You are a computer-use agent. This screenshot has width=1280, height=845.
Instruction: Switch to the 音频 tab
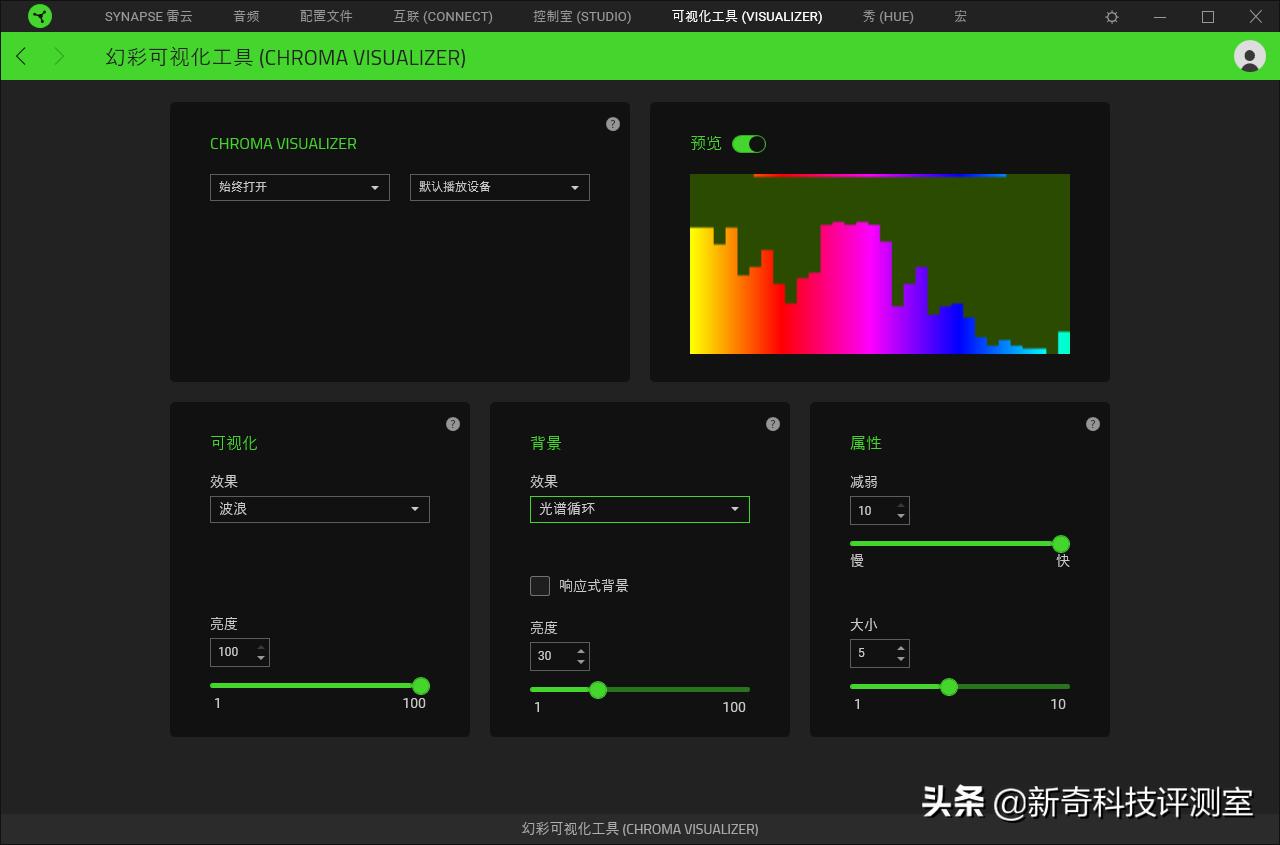[246, 16]
